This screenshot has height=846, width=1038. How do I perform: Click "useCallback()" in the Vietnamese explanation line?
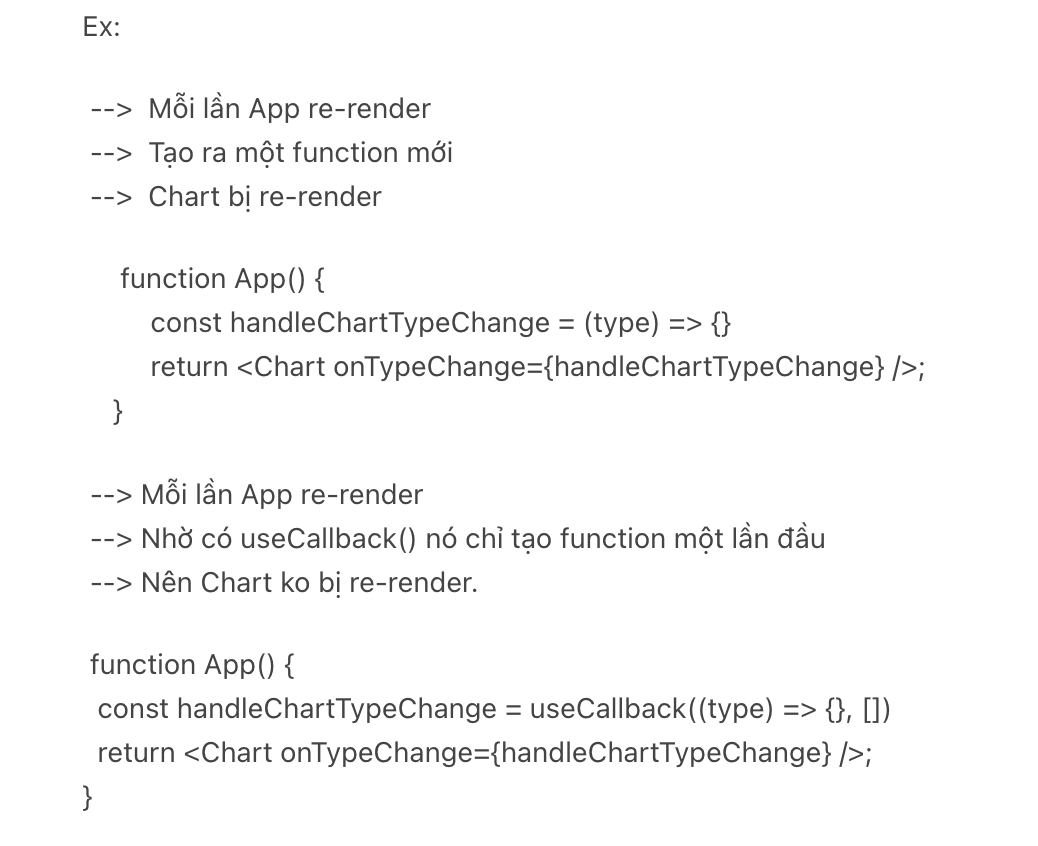pos(328,539)
